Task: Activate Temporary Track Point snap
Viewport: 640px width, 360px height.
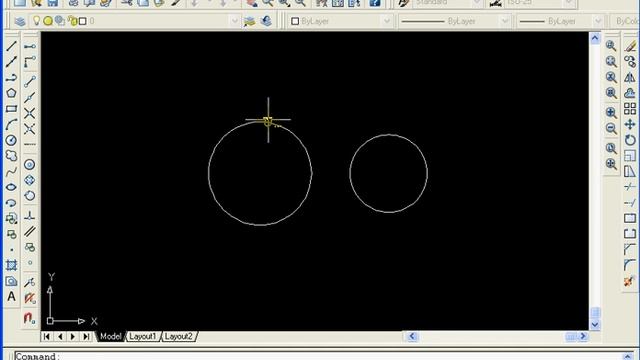Action: pyautogui.click(x=29, y=47)
